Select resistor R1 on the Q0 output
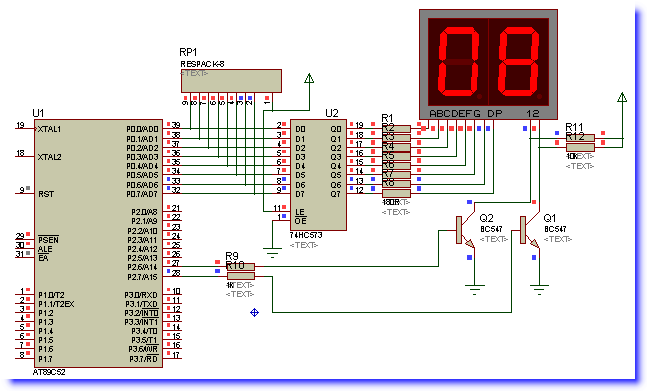The image size is (647, 391). click(396, 129)
